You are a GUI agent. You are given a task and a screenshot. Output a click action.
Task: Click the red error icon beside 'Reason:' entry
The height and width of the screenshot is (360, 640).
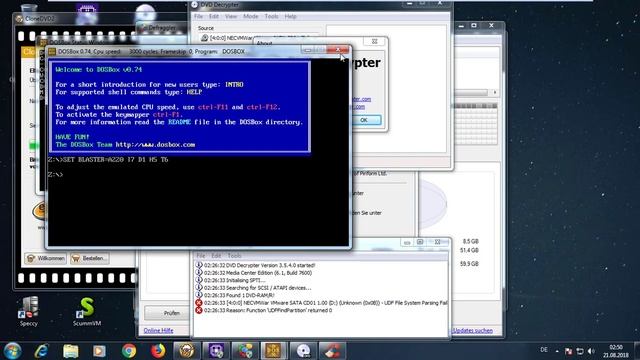click(199, 310)
